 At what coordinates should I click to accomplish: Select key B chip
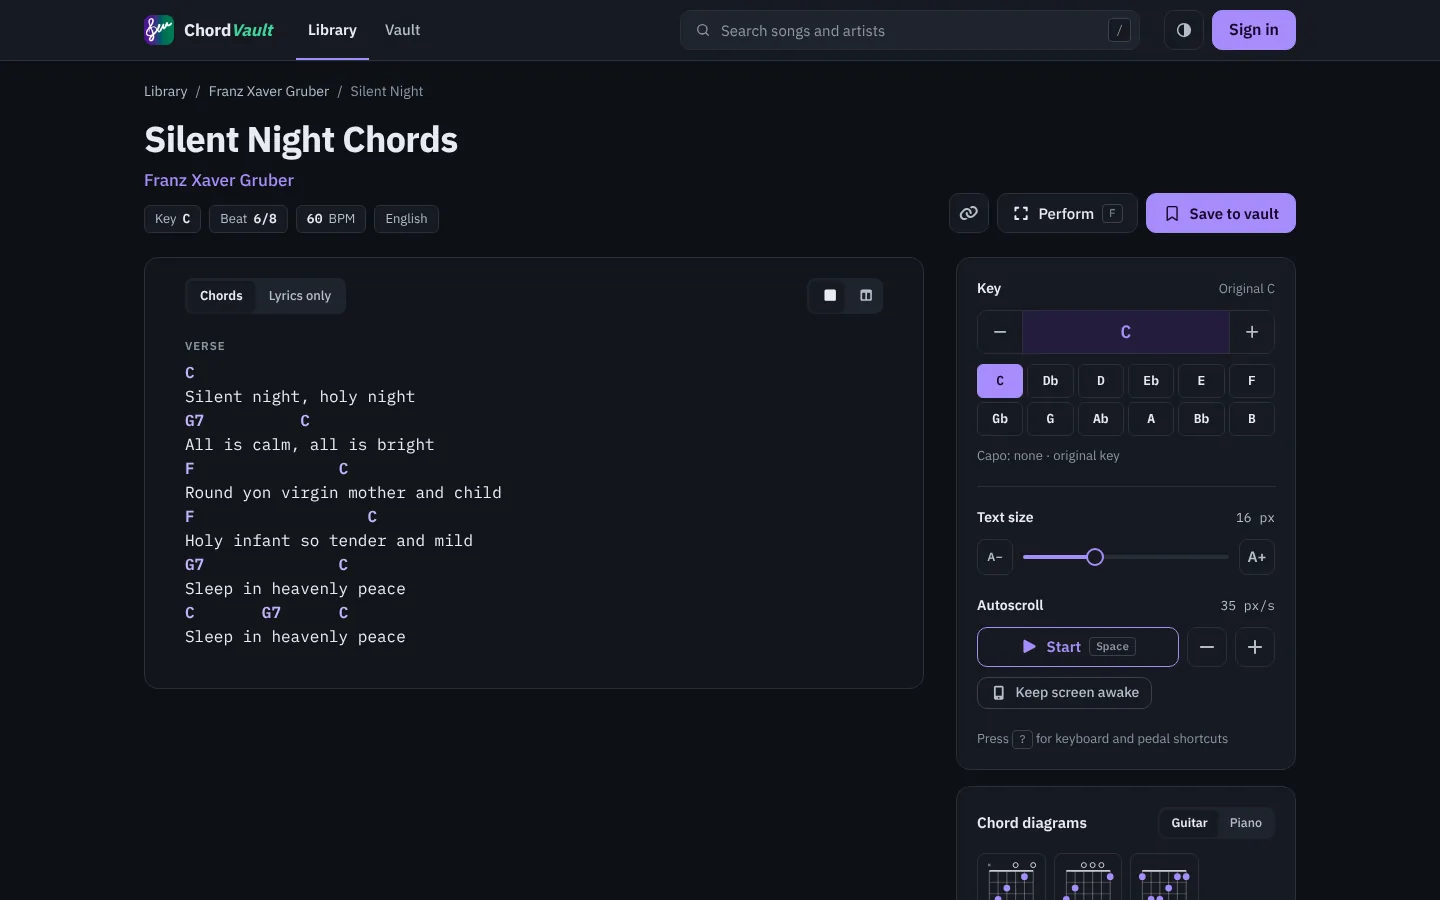(x=1252, y=419)
